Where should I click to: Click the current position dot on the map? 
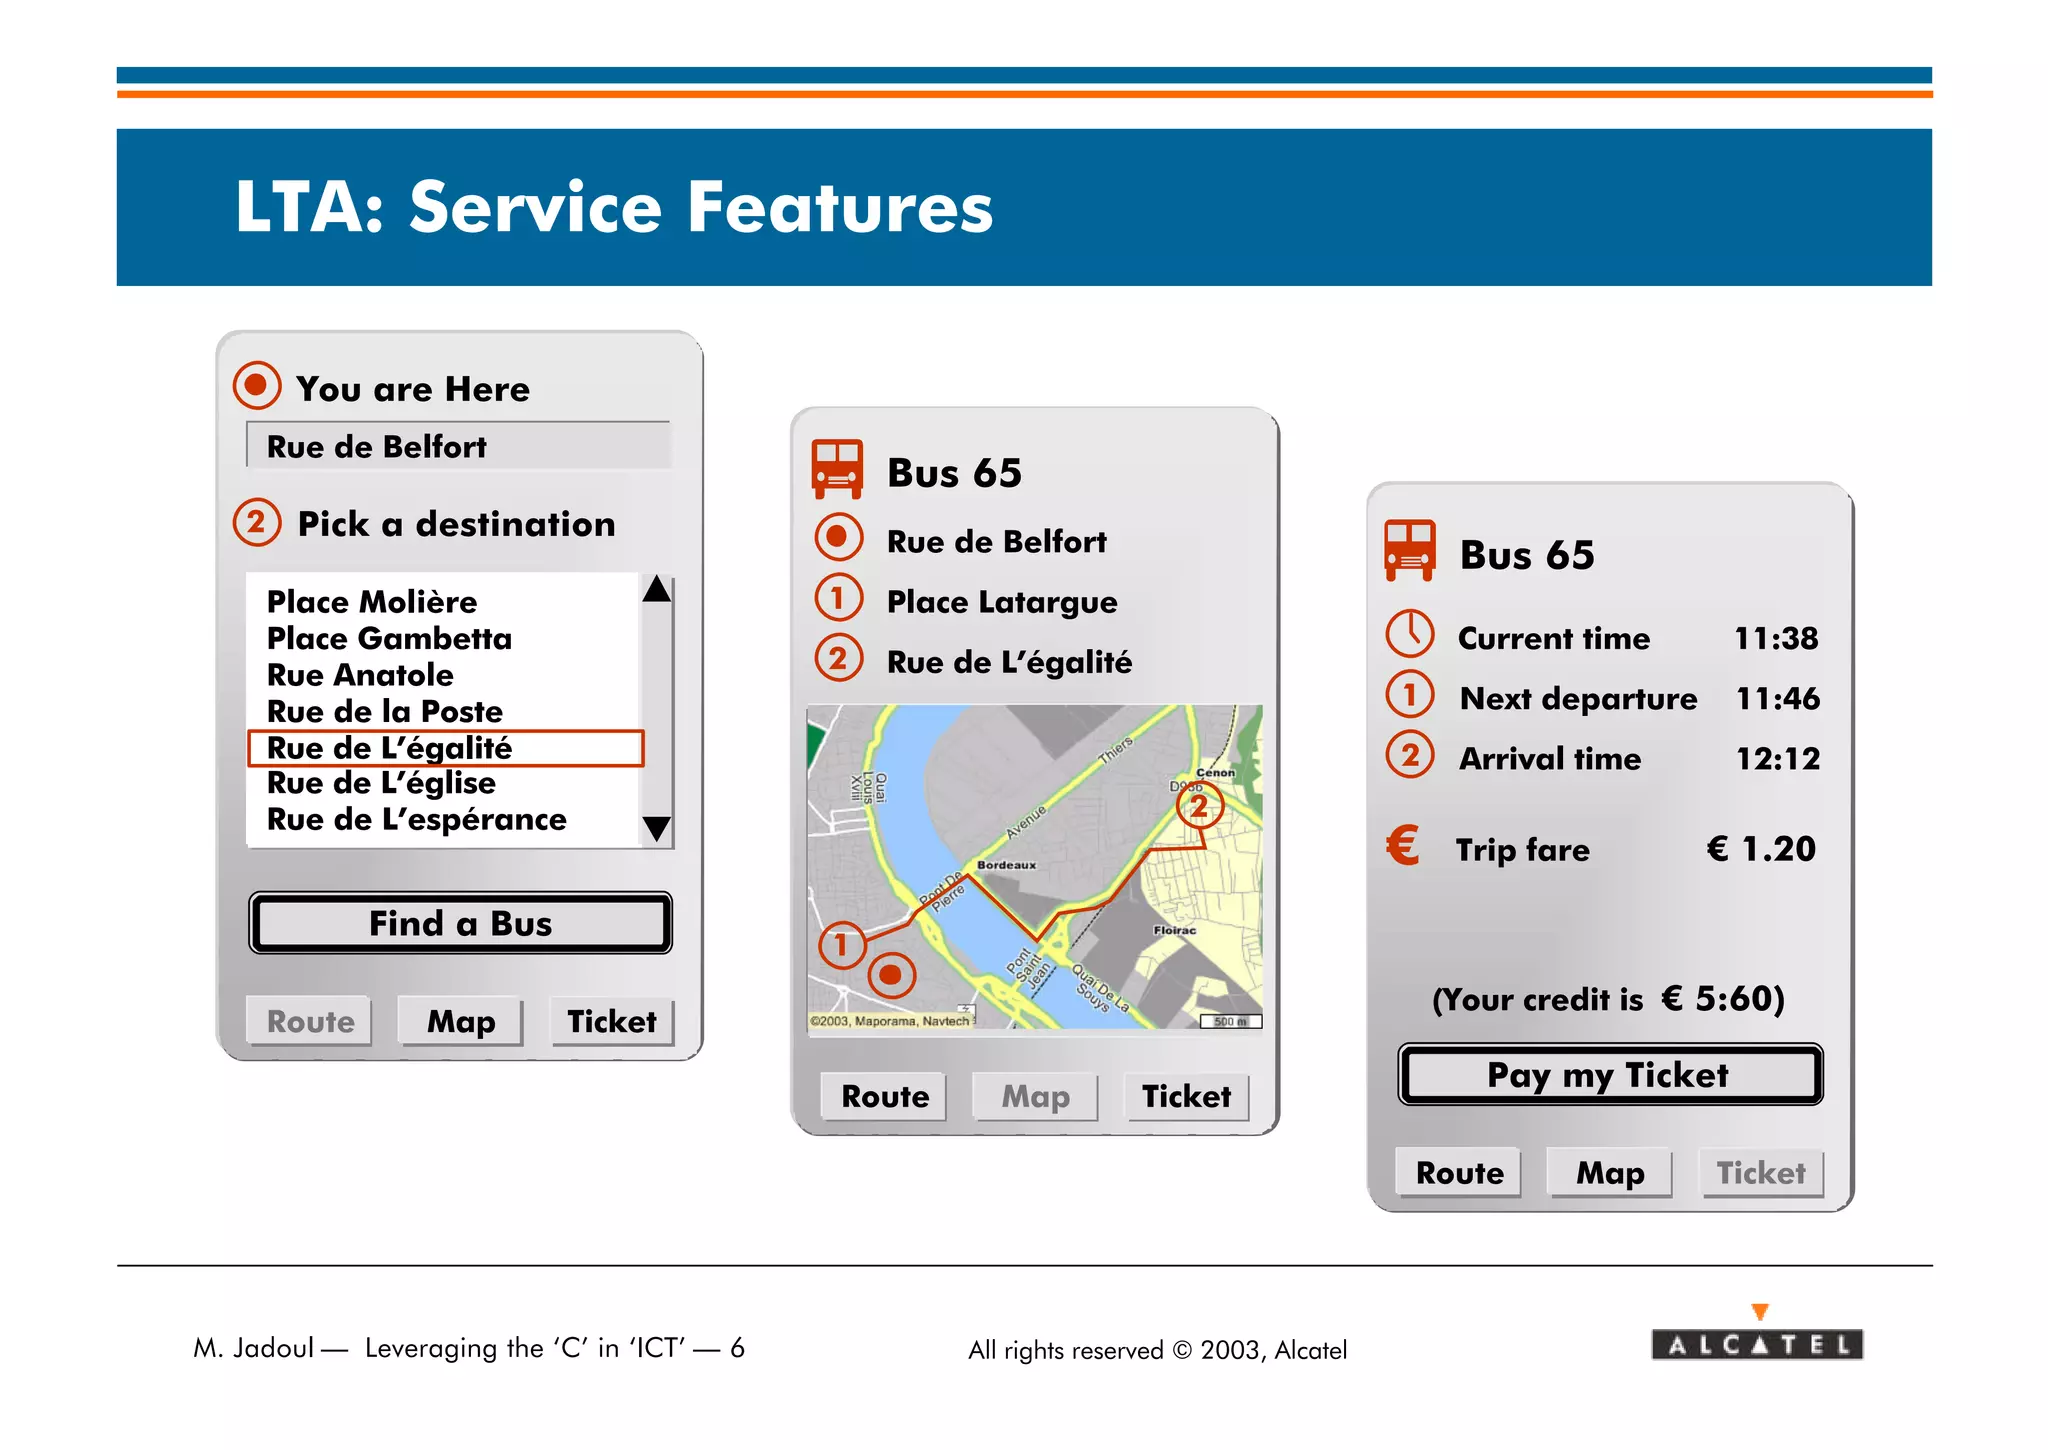point(891,975)
